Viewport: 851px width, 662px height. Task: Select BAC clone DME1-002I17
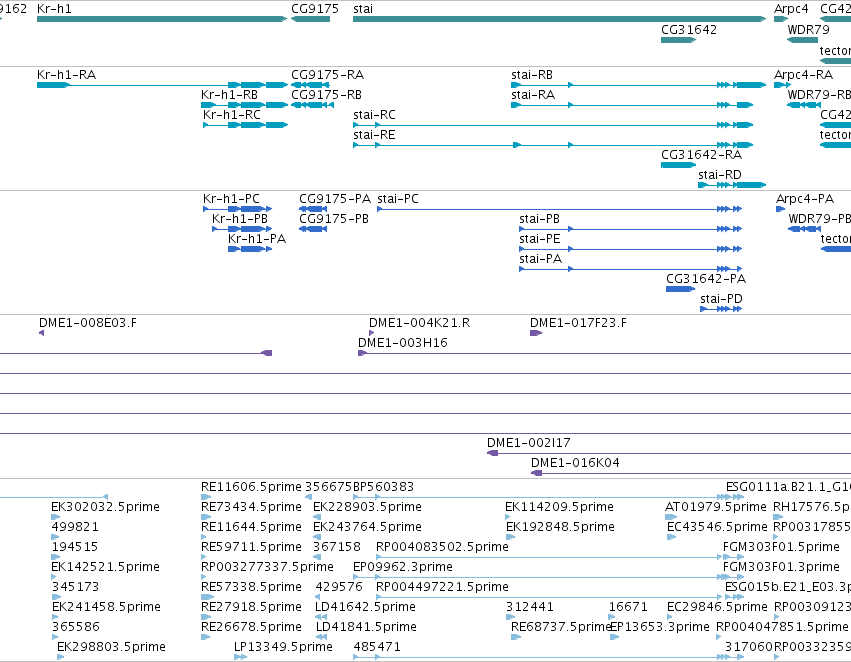669,453
